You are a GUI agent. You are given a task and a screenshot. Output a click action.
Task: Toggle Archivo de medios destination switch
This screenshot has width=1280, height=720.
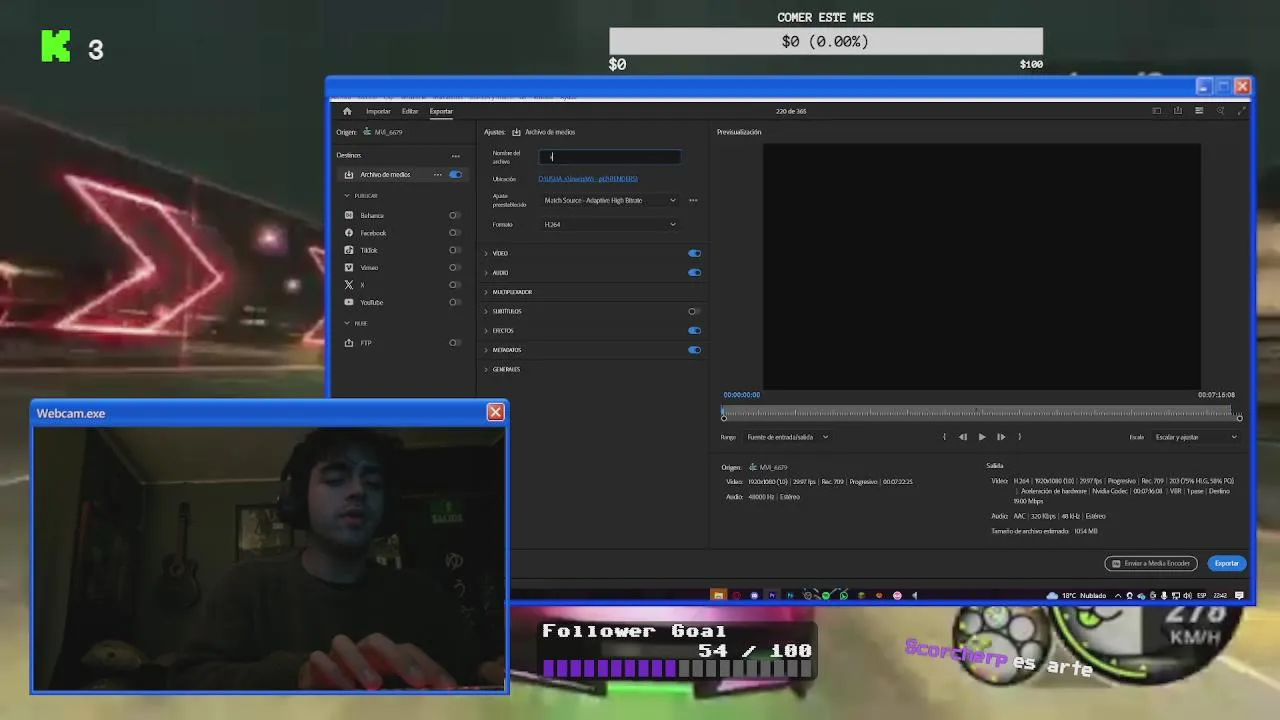(x=455, y=174)
